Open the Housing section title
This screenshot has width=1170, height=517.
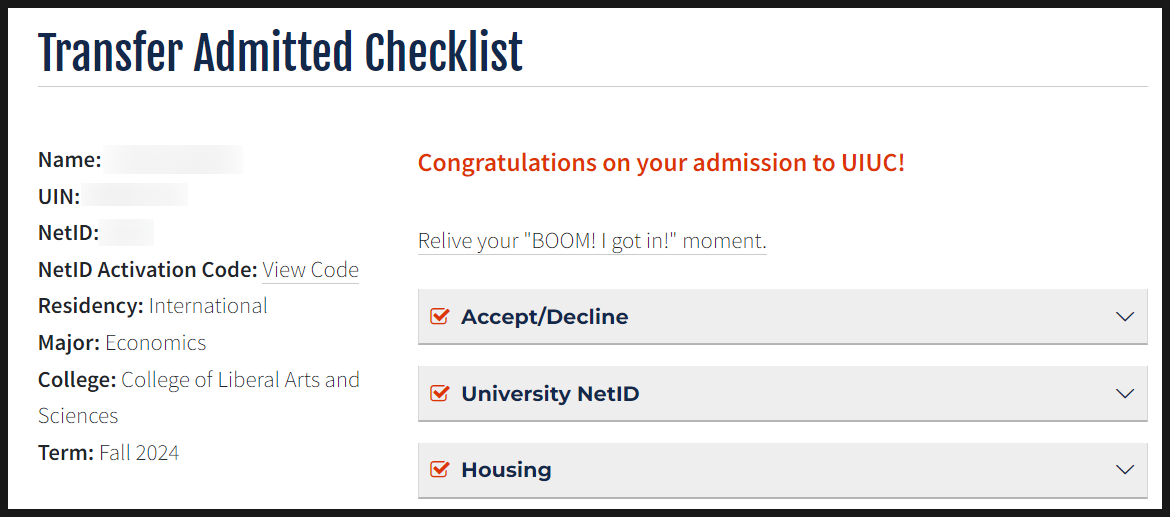pos(506,470)
